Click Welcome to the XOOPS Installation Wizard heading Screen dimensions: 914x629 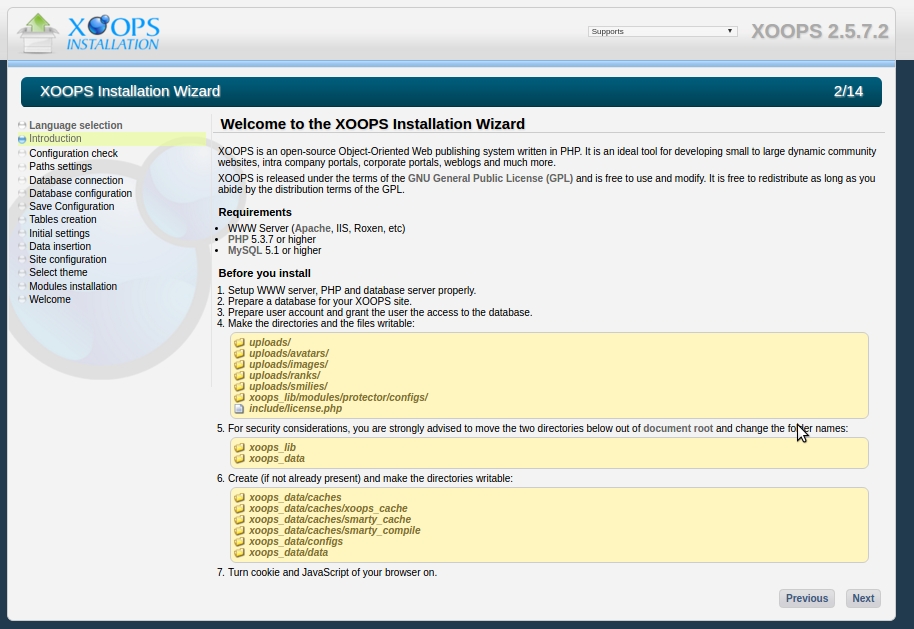coord(372,124)
